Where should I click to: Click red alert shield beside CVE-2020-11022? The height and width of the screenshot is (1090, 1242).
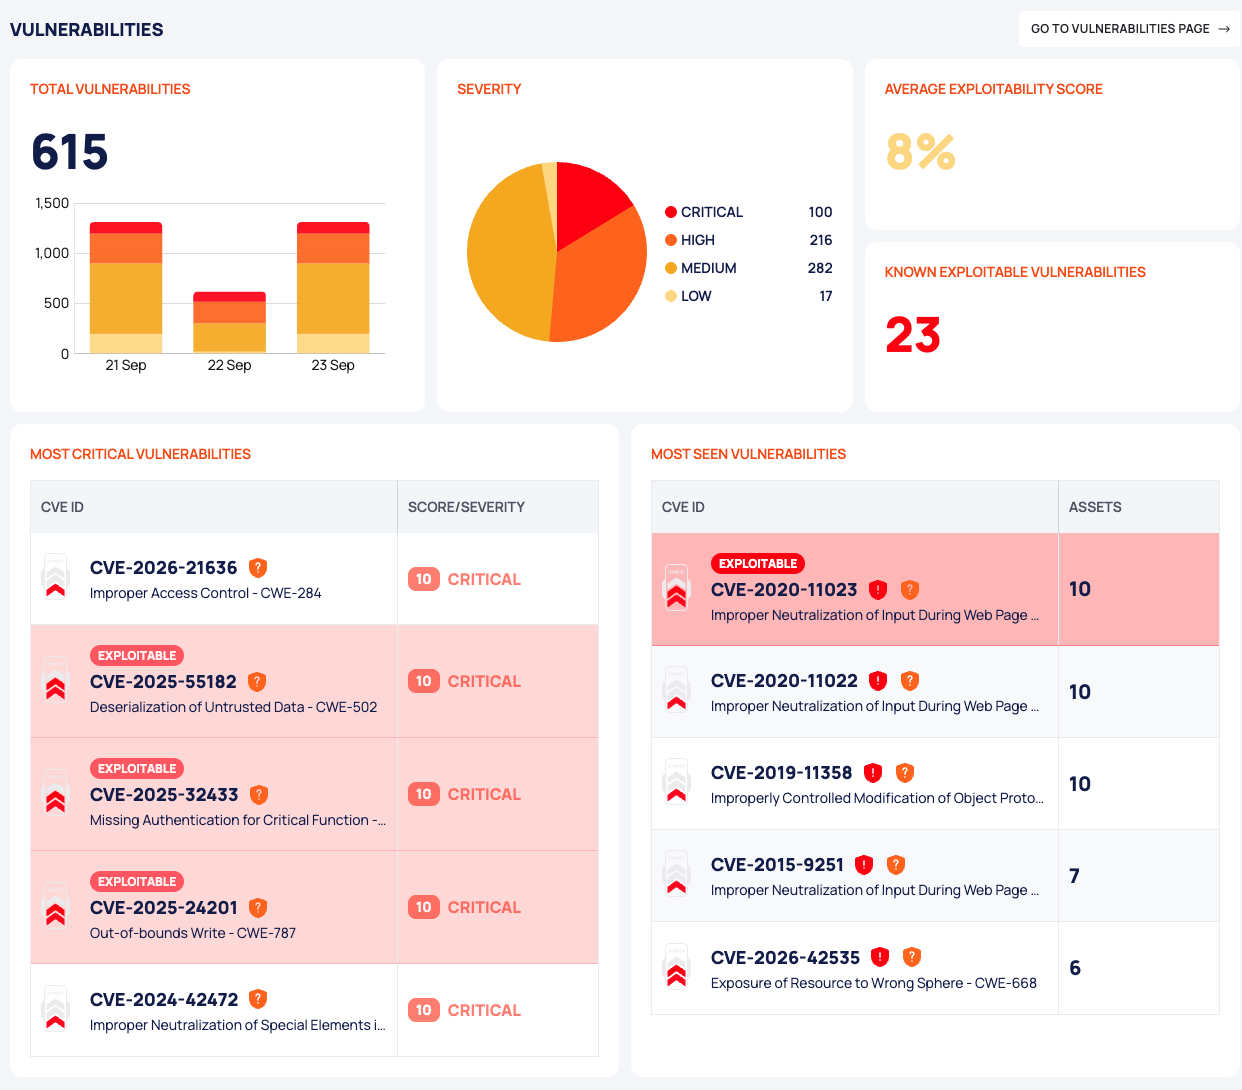(878, 681)
